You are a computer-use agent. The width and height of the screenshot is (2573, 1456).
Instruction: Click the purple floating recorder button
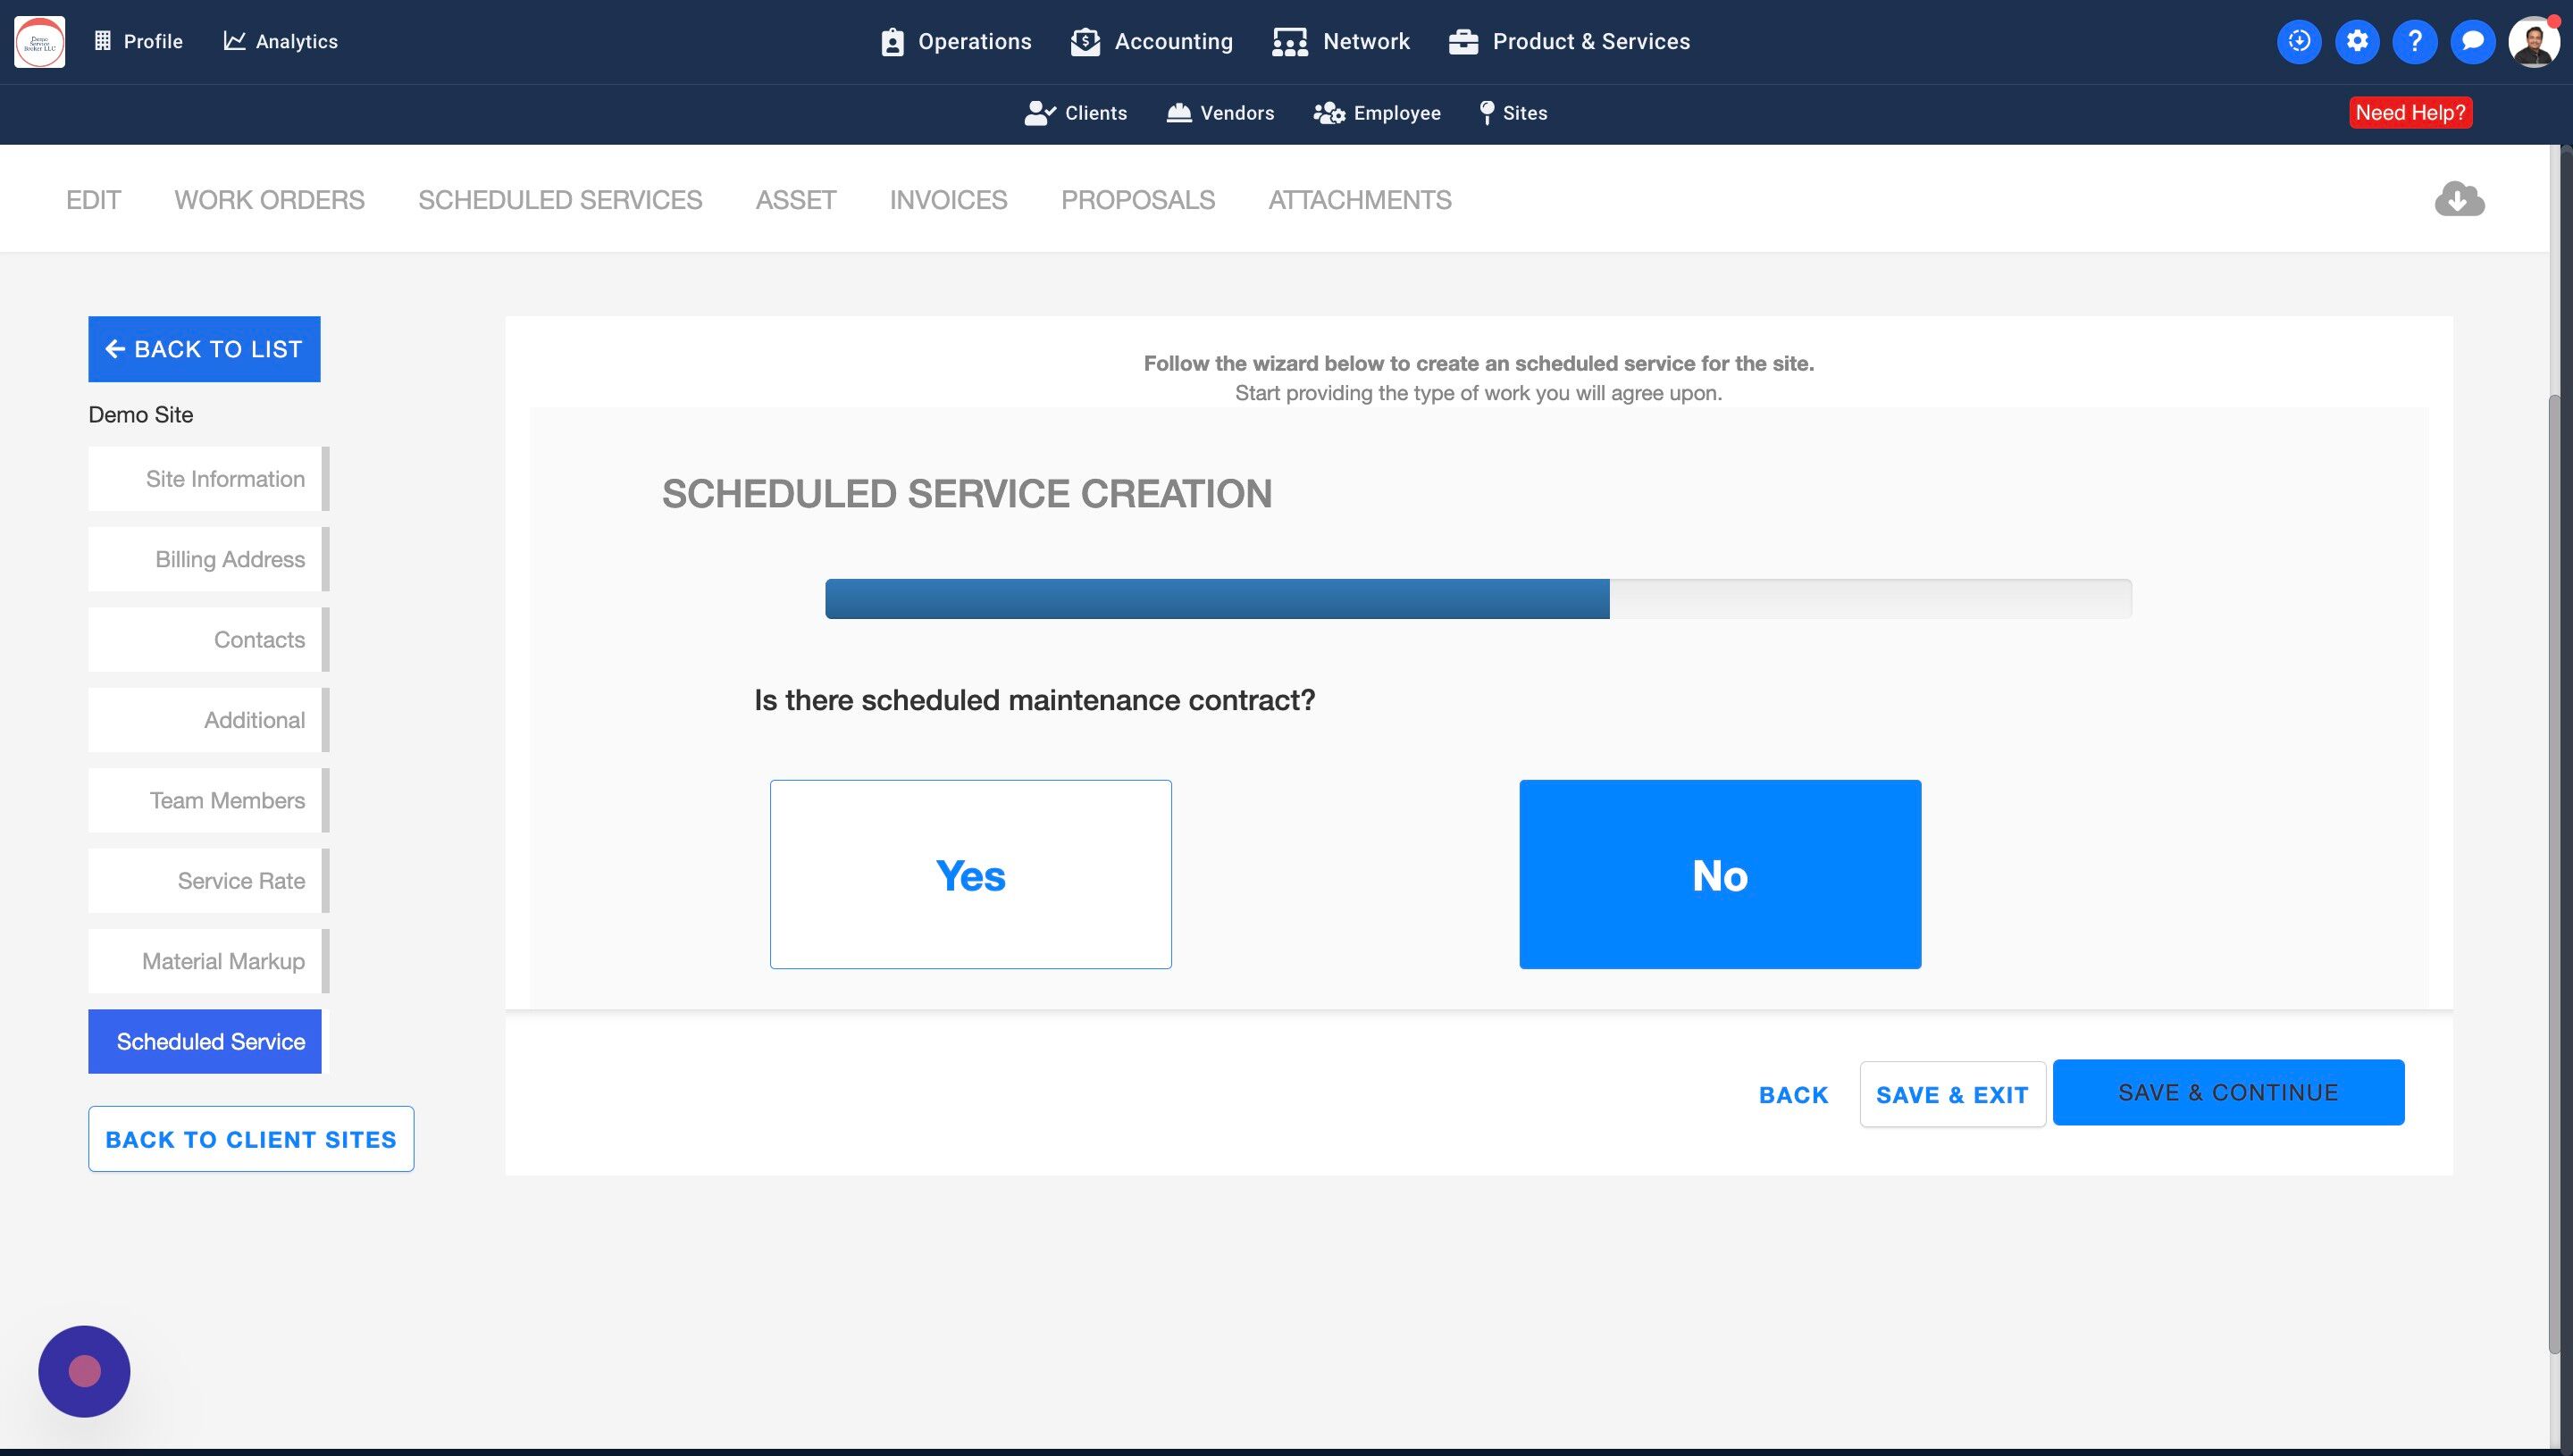coord(84,1371)
